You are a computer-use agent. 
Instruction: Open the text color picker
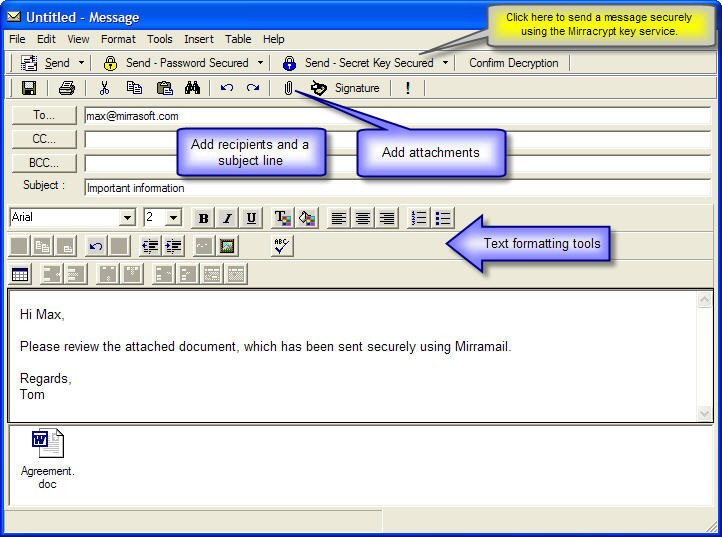click(282, 218)
